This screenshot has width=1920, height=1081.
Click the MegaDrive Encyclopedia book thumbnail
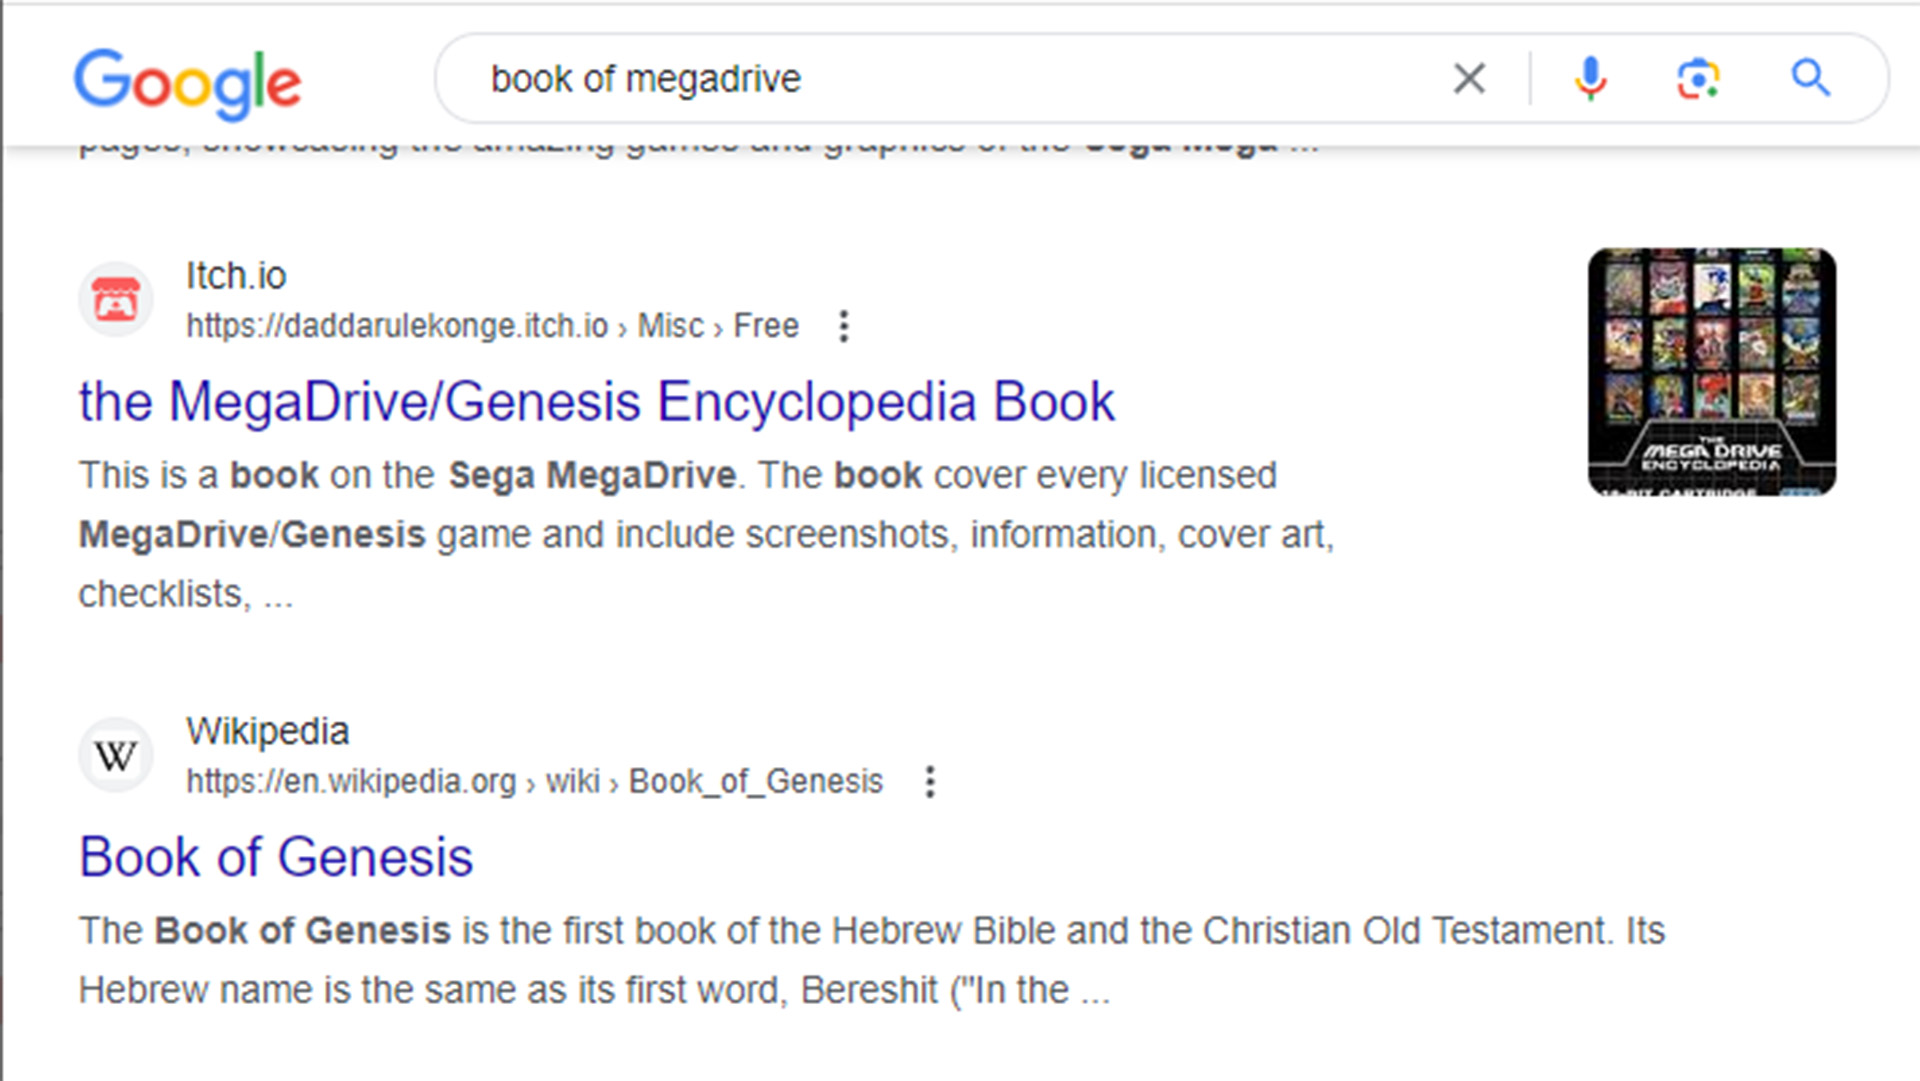1709,372
